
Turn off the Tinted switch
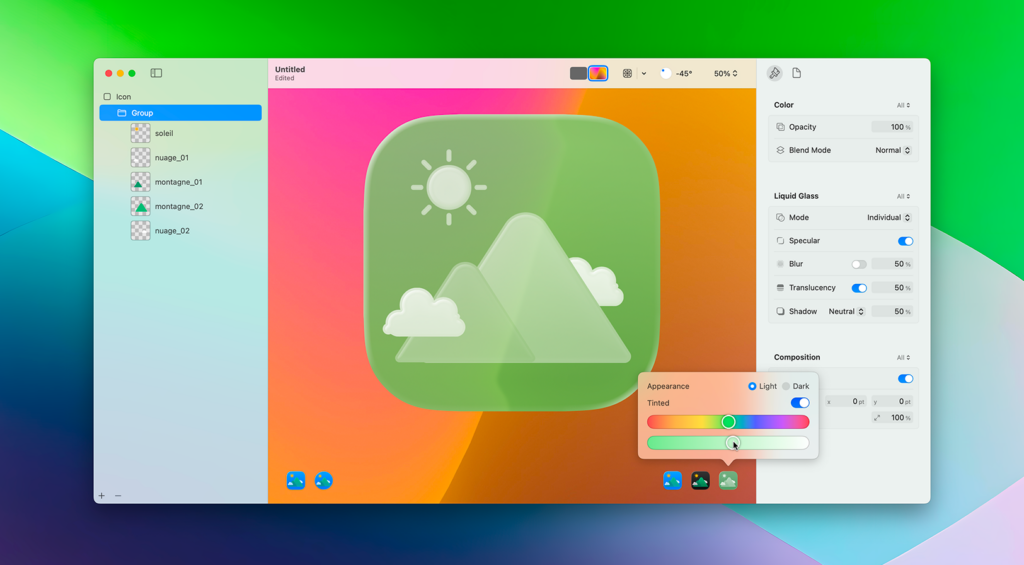(x=800, y=403)
